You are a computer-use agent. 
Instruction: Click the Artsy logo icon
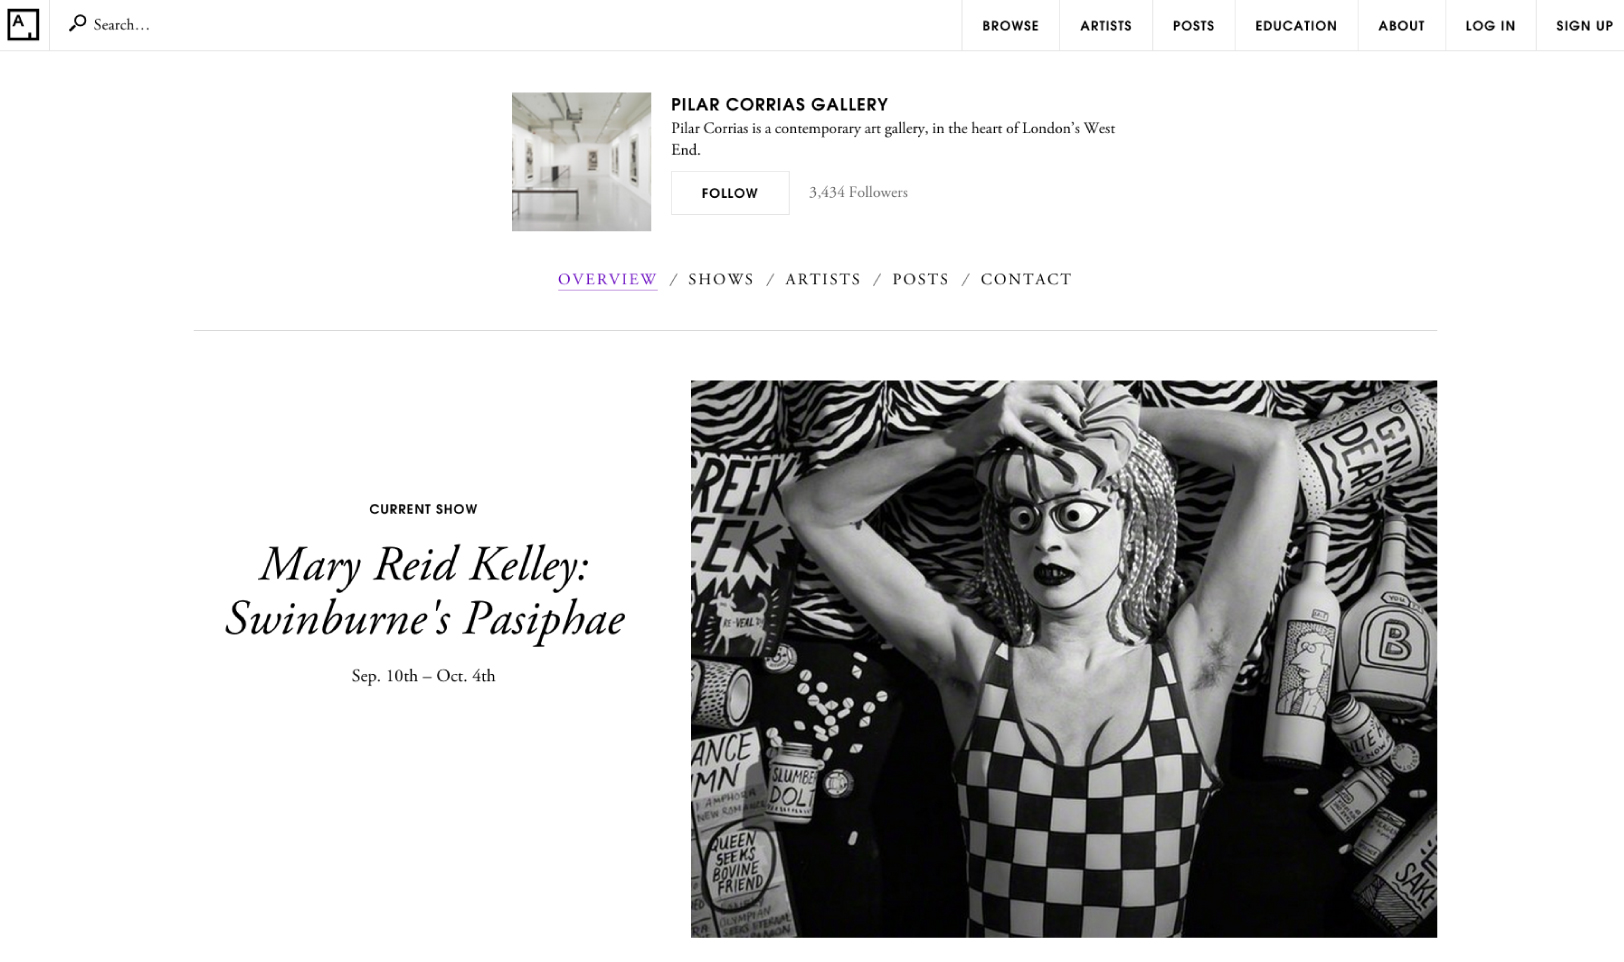(x=23, y=24)
